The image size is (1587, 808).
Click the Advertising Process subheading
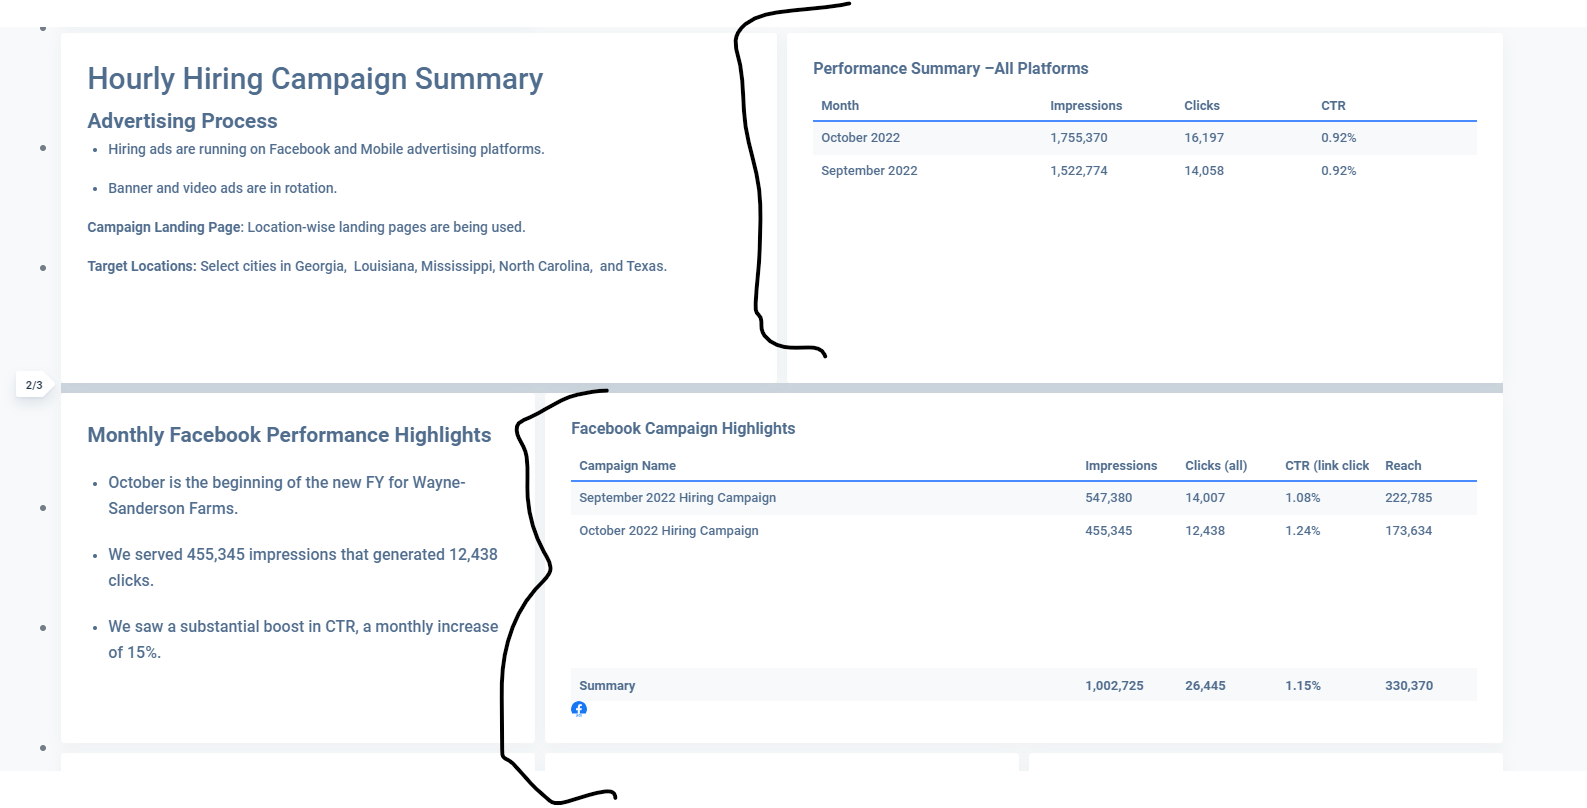pyautogui.click(x=182, y=121)
